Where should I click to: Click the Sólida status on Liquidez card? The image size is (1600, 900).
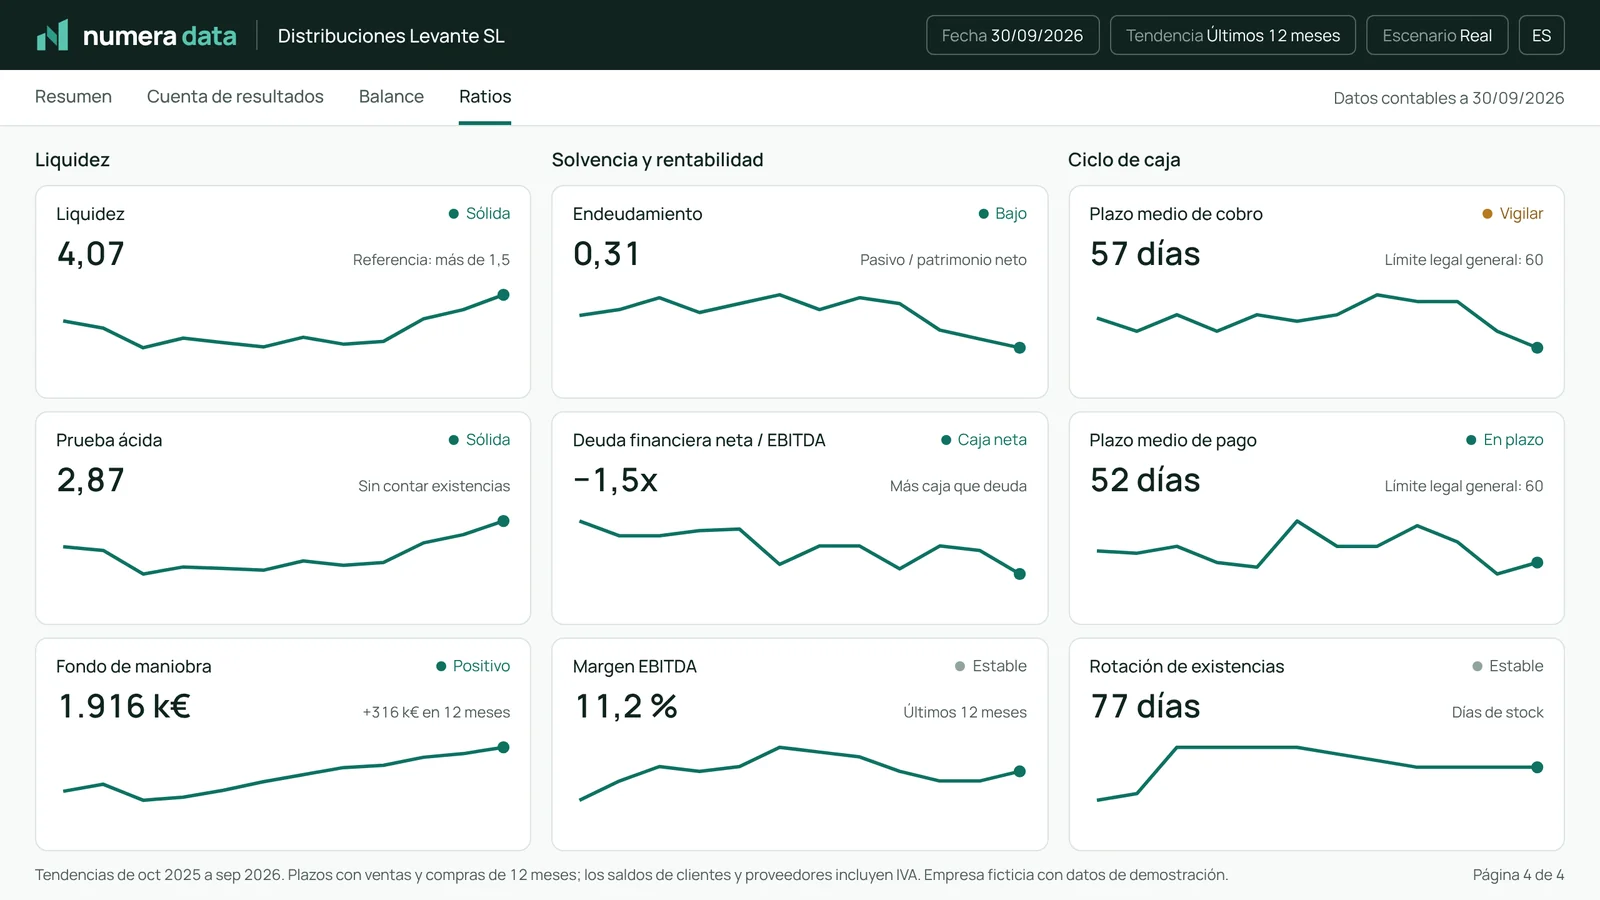[x=479, y=213]
